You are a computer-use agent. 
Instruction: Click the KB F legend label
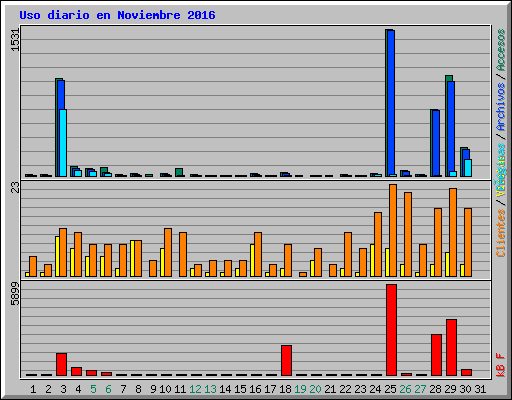pyautogui.click(x=501, y=365)
